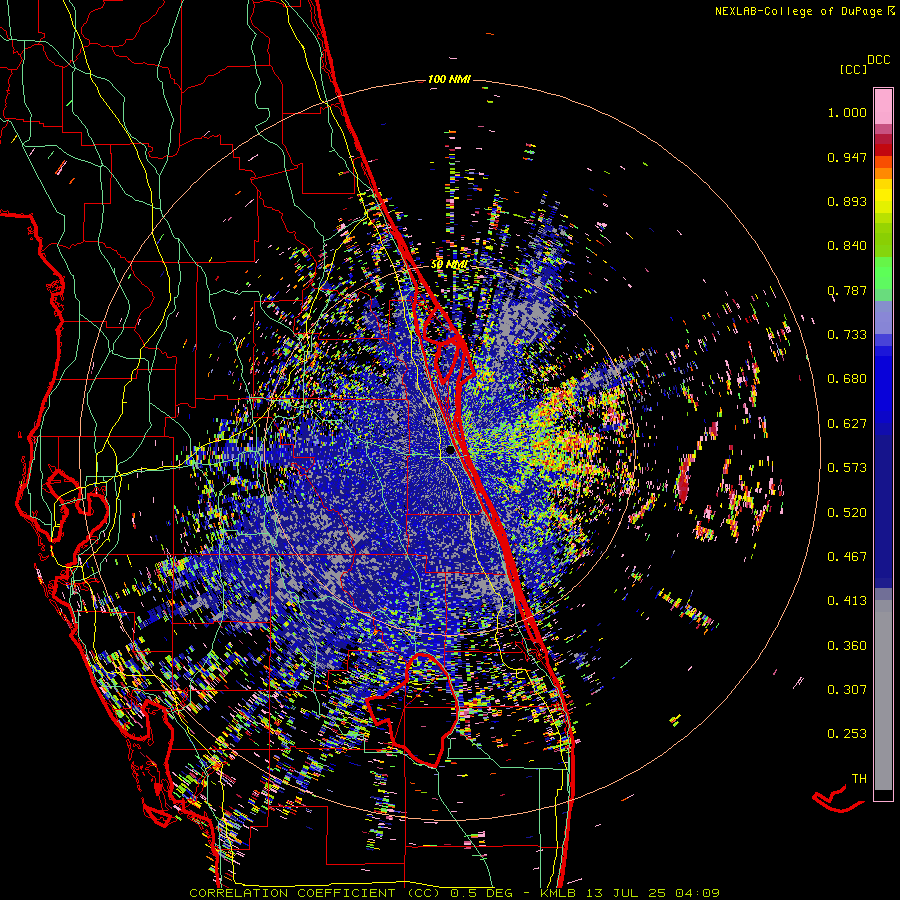Click the 0.680 scale value
Viewport: 900px width, 900px height.
pyautogui.click(x=847, y=379)
